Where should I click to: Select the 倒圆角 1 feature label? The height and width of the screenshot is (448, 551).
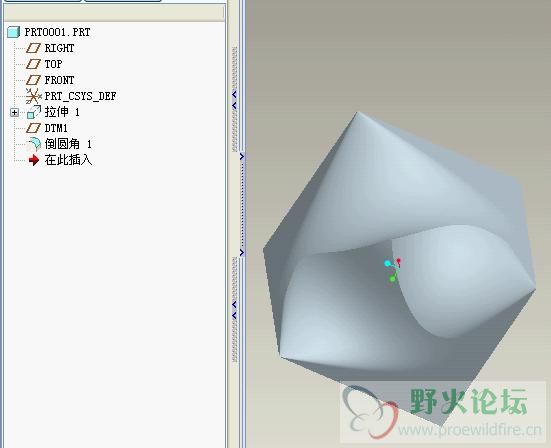(68, 144)
